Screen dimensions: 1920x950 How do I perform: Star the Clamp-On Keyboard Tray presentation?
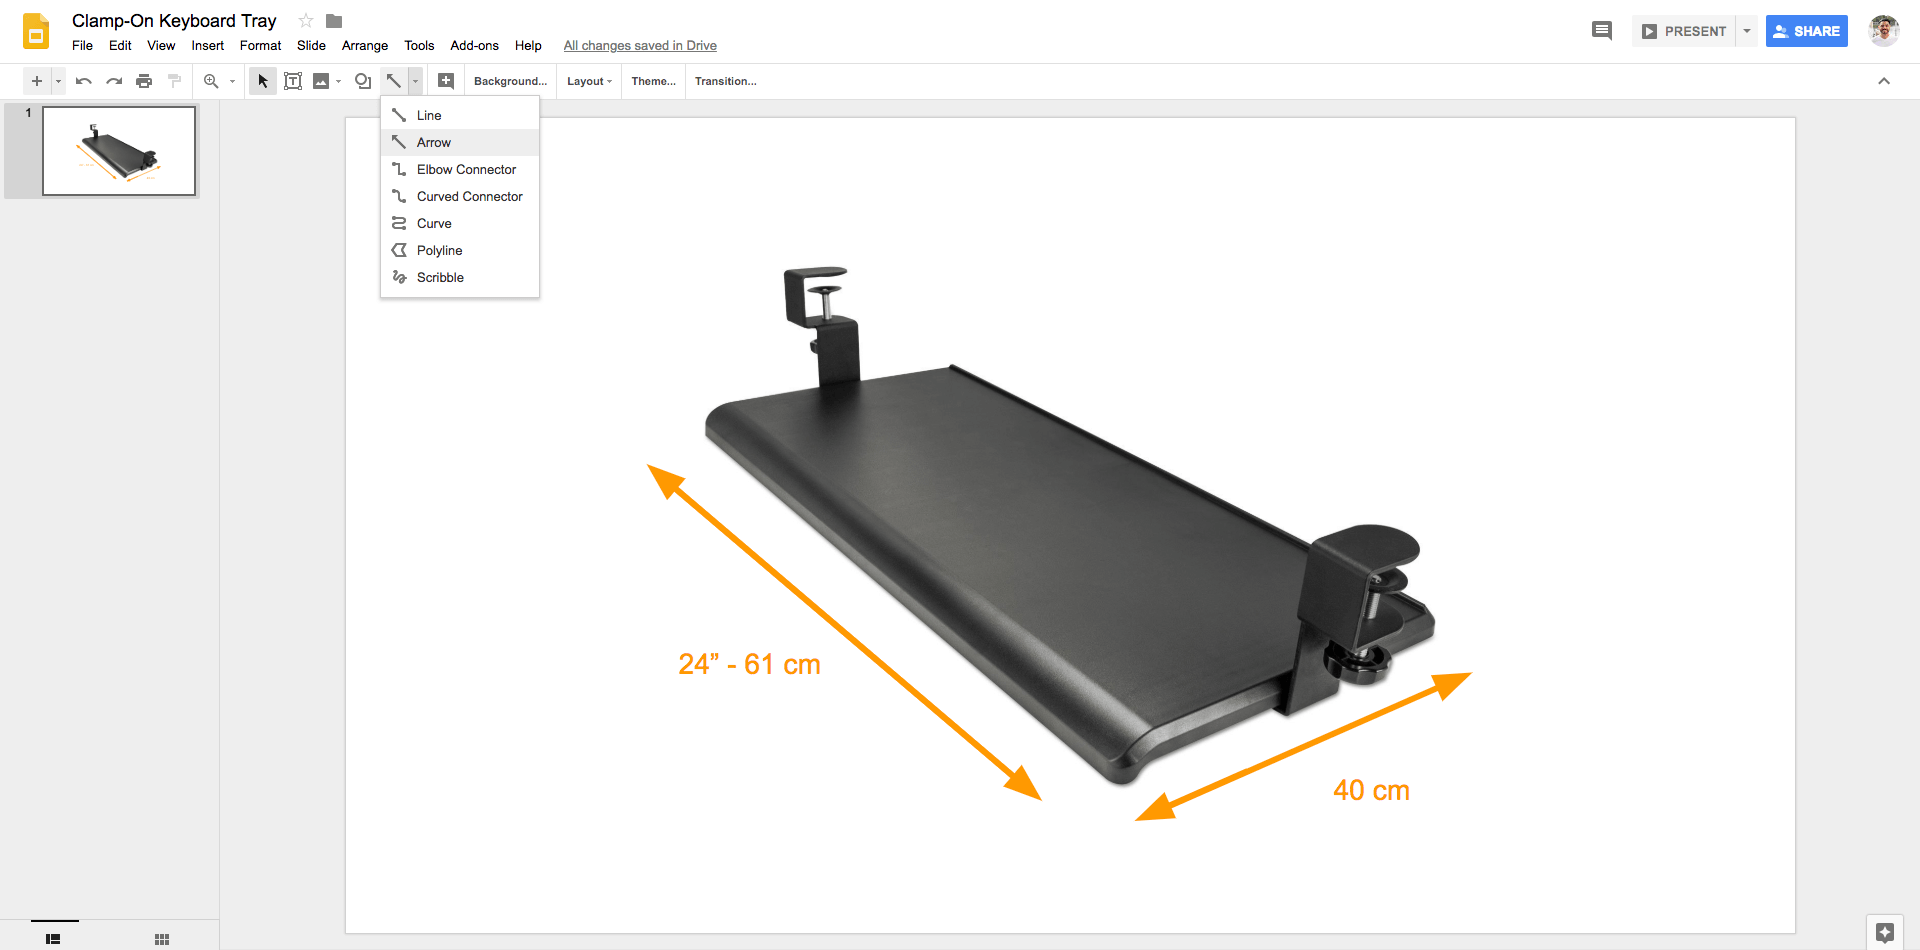(x=306, y=21)
